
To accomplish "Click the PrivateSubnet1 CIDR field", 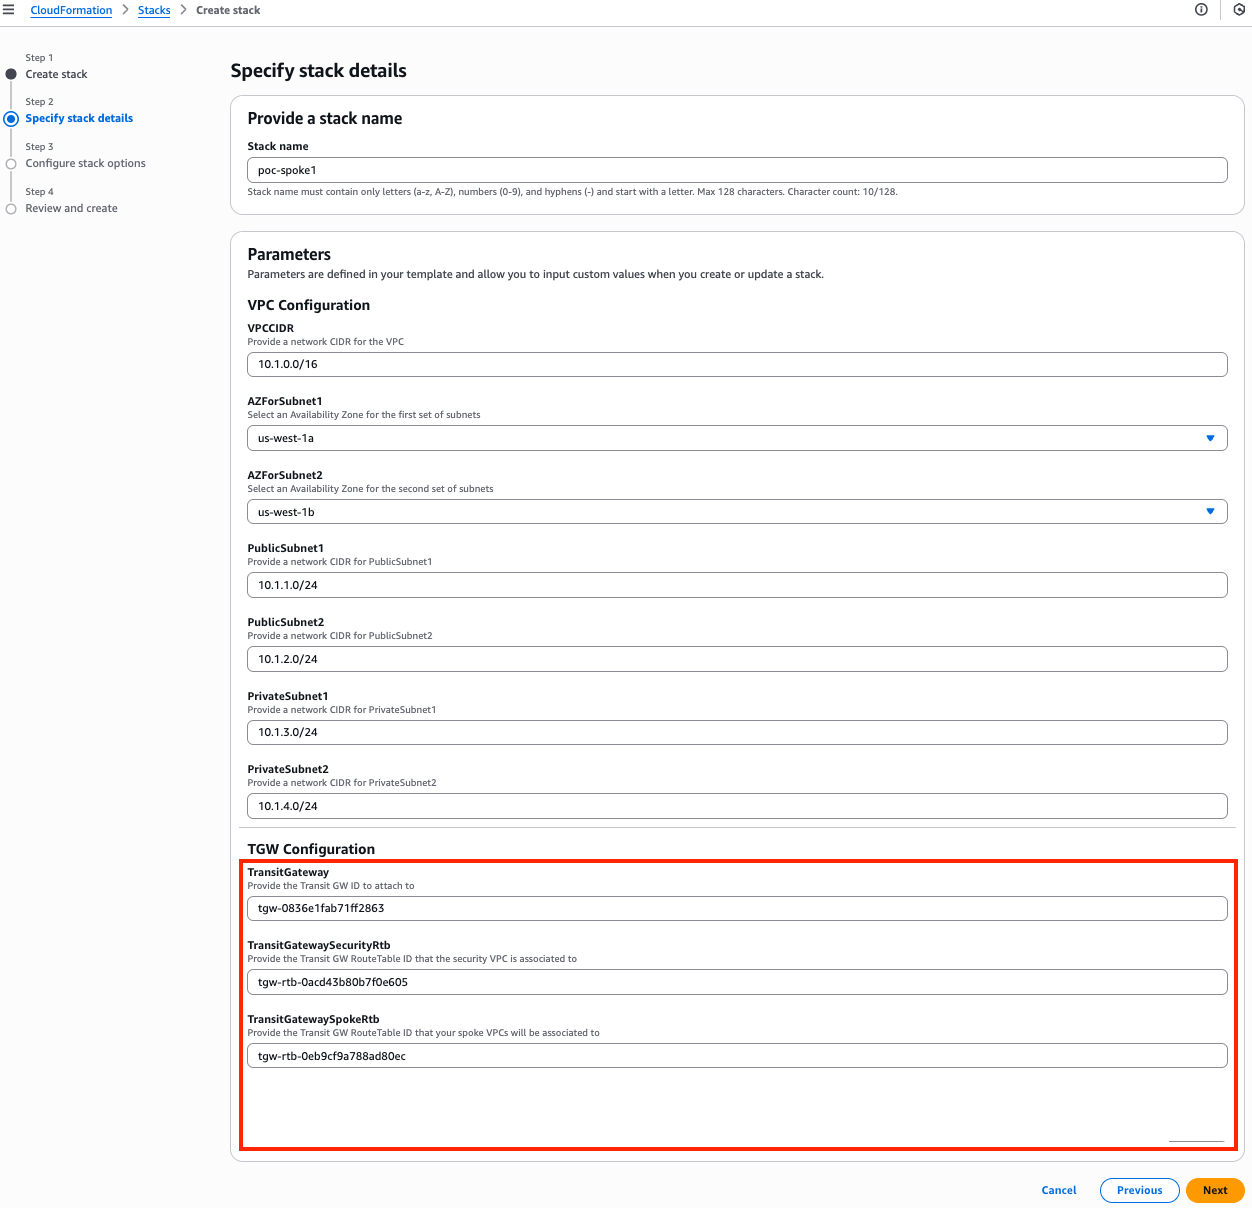I will [x=737, y=732].
